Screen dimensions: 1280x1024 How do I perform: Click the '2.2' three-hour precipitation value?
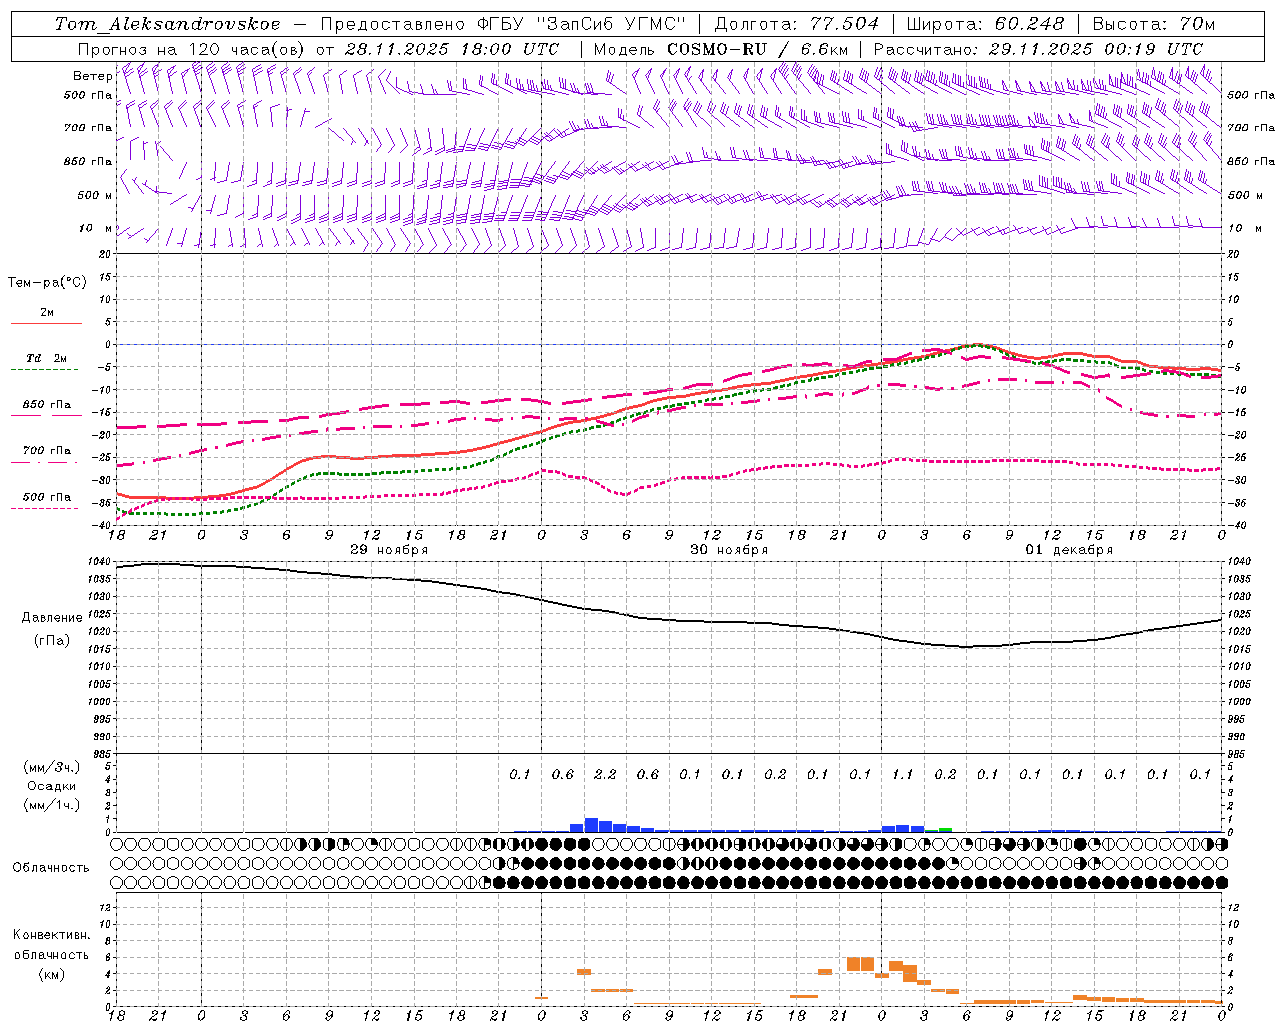click(605, 774)
